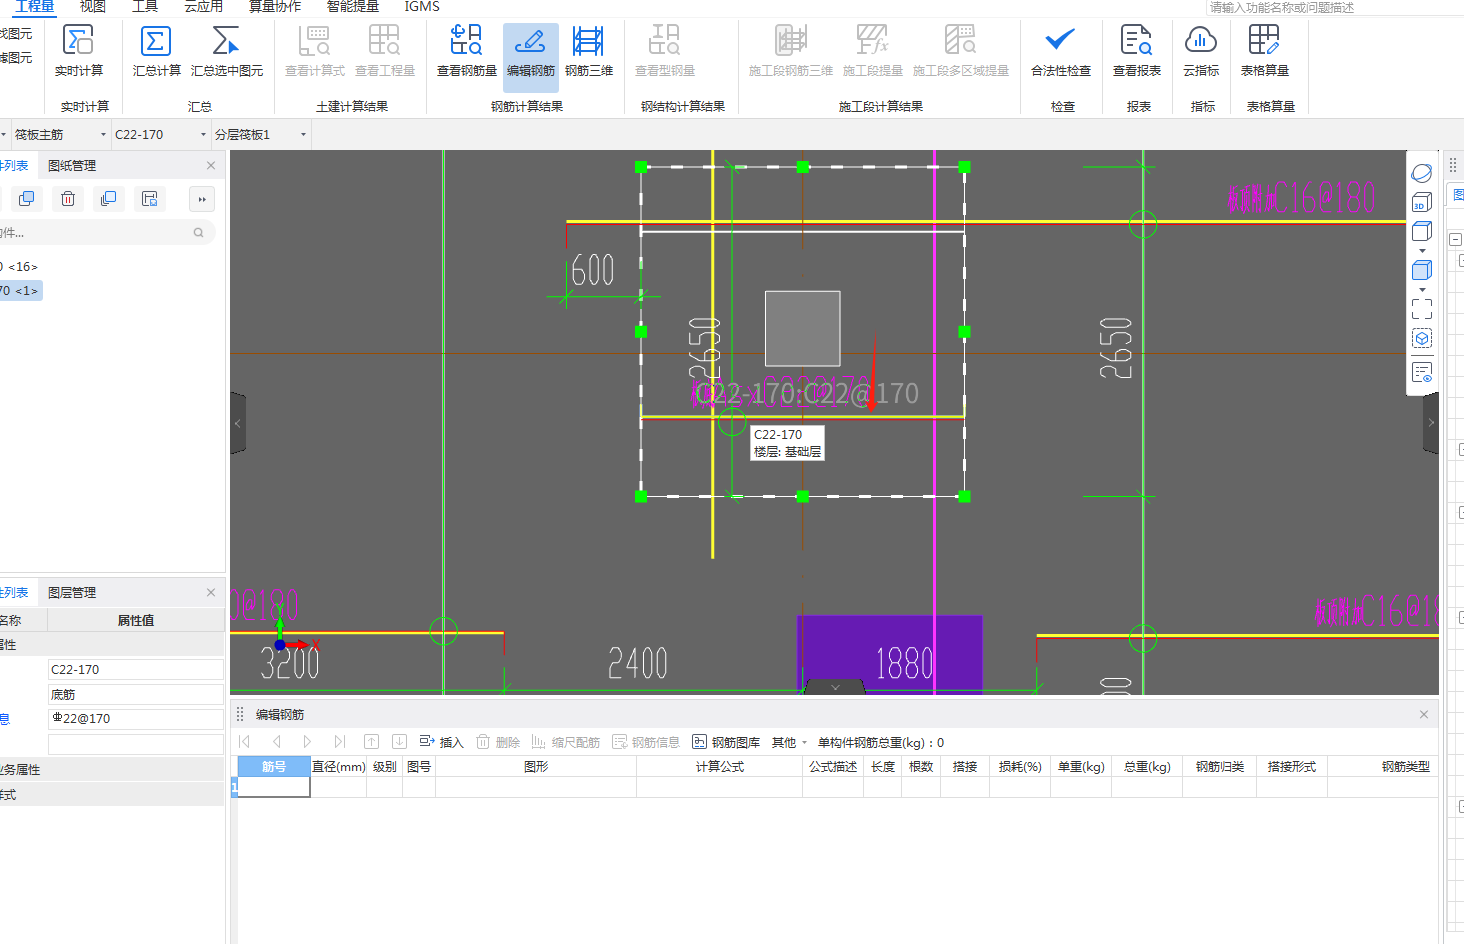
Task: Collapse bottom panel chevron on canvas
Action: pos(835,687)
